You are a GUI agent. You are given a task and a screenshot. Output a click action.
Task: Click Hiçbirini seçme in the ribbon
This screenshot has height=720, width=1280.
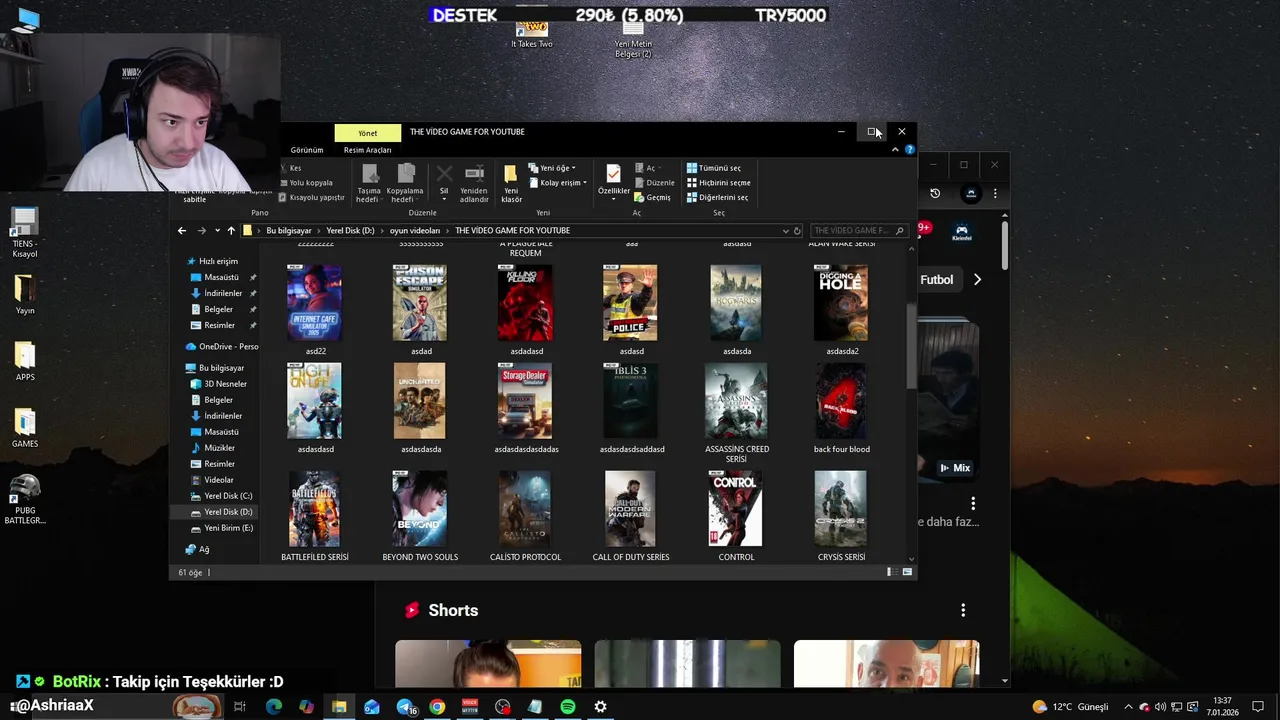coord(718,183)
